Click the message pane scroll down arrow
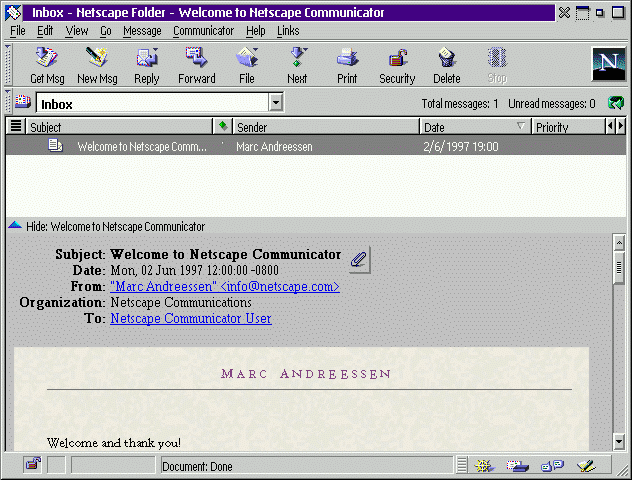632x480 pixels. [x=619, y=441]
